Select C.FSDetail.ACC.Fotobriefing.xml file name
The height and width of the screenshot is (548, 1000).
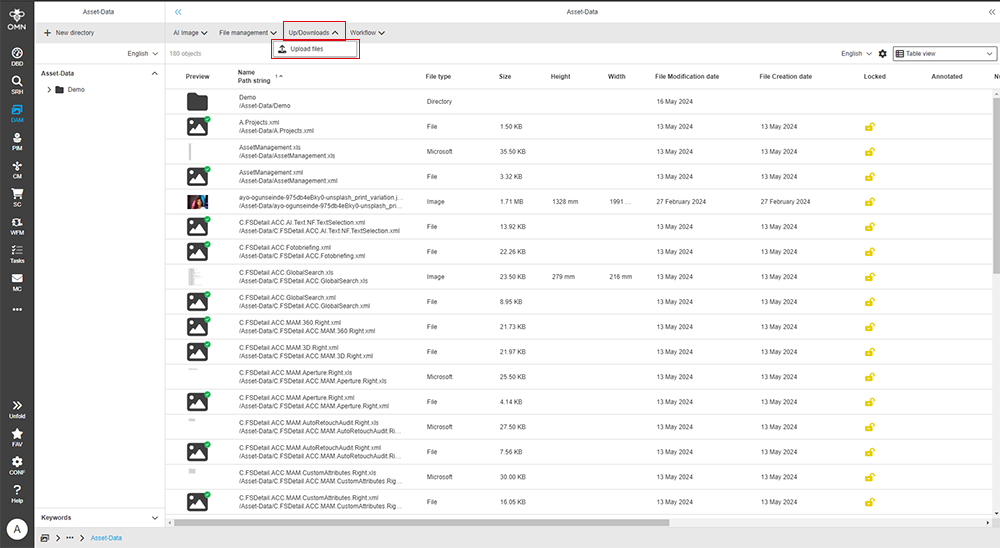click(x=284, y=248)
